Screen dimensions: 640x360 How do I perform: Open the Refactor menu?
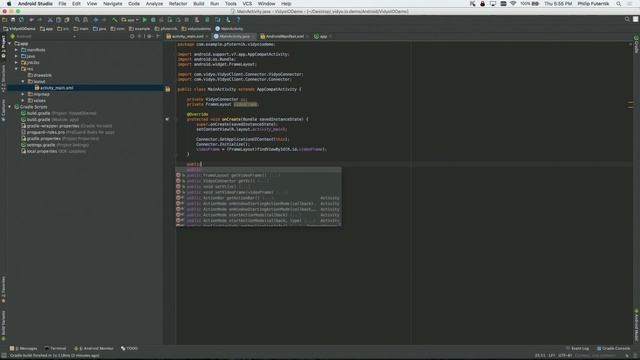point(178,4)
